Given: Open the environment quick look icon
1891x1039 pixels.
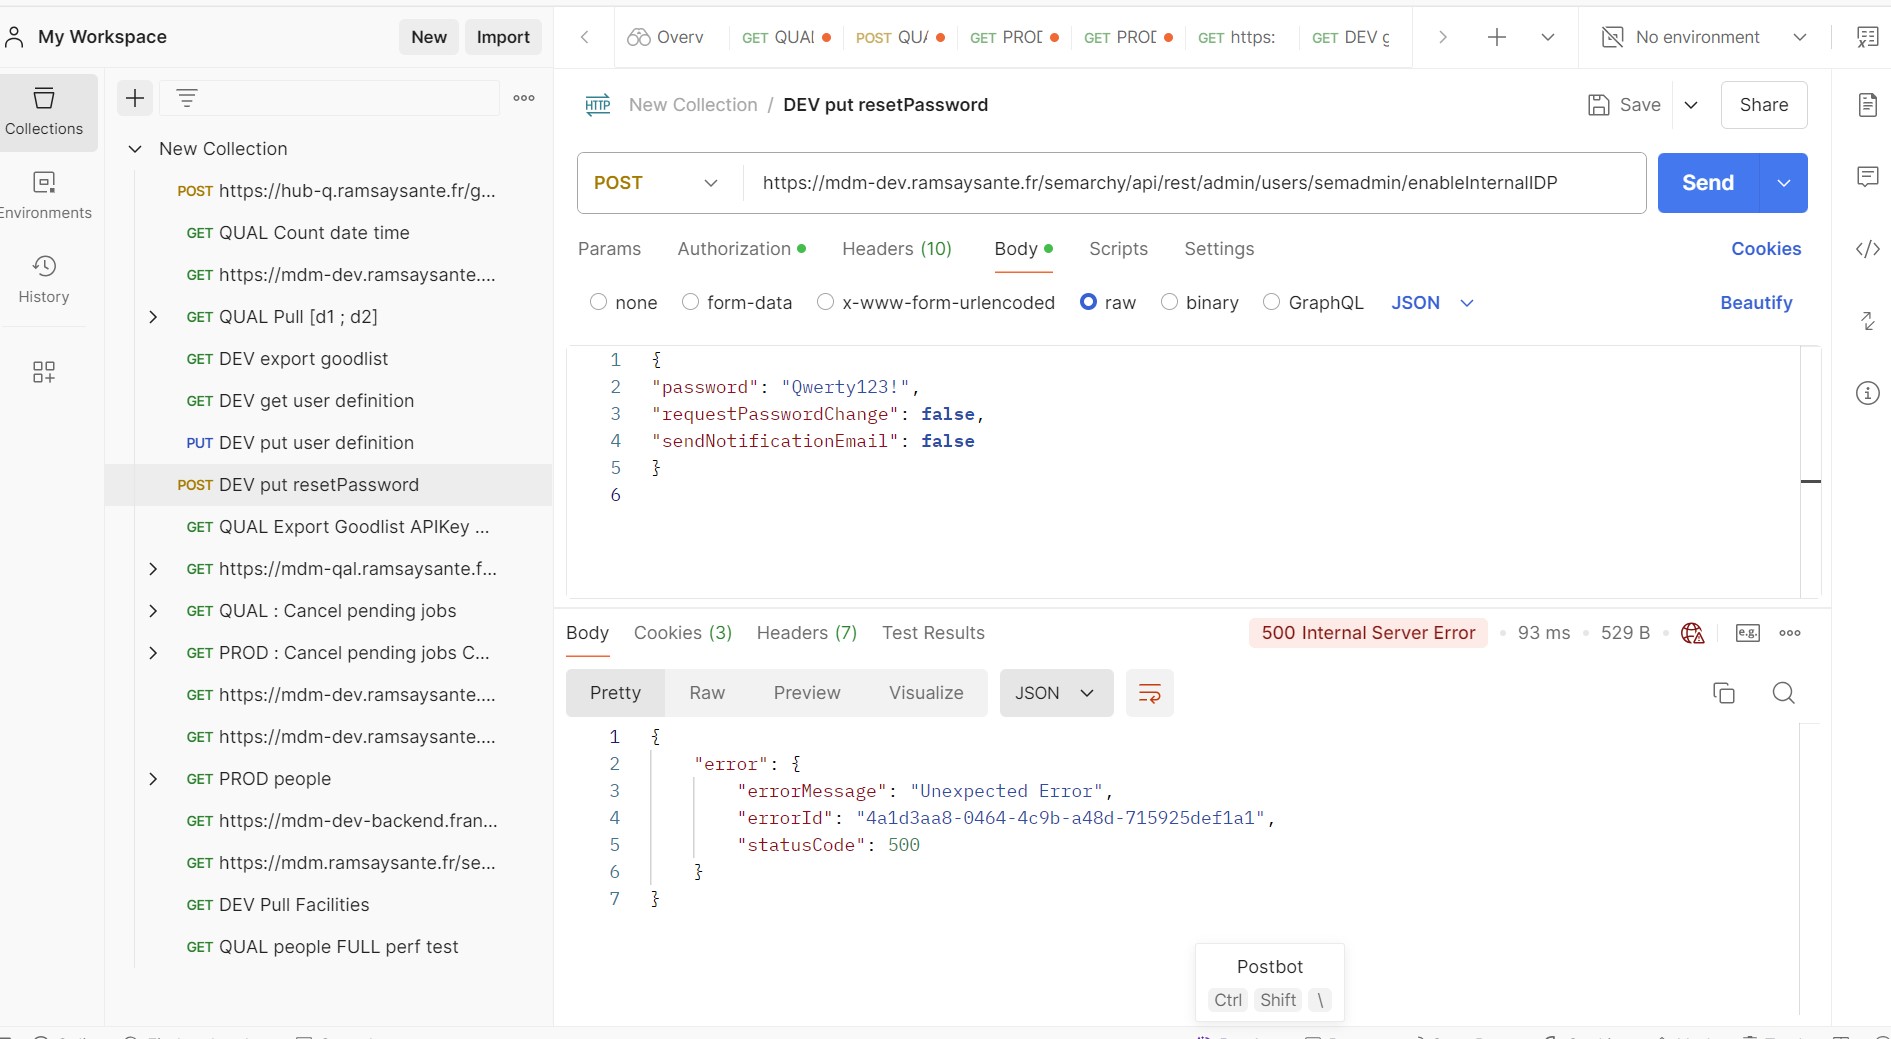Looking at the screenshot, I should (x=1867, y=37).
